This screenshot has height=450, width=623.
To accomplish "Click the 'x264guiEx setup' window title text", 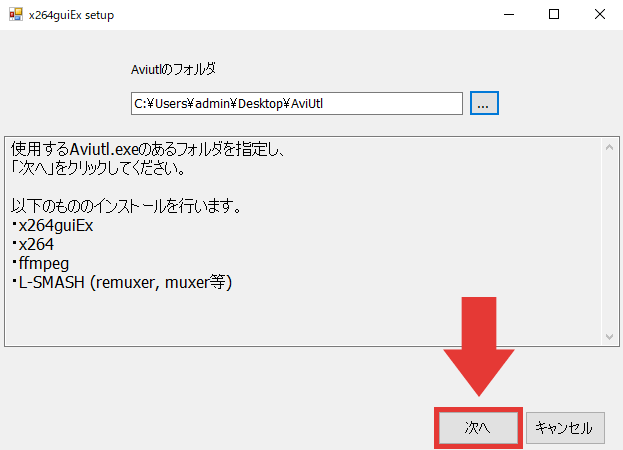I will pos(71,15).
